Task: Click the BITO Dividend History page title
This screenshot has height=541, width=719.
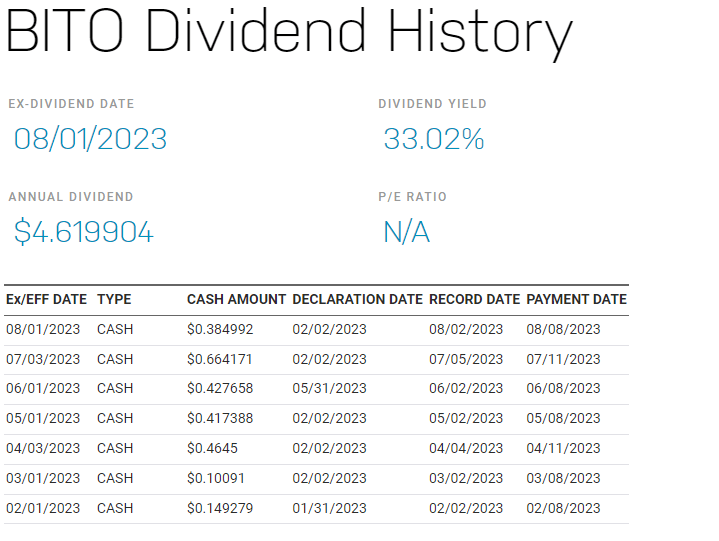Action: coord(288,33)
